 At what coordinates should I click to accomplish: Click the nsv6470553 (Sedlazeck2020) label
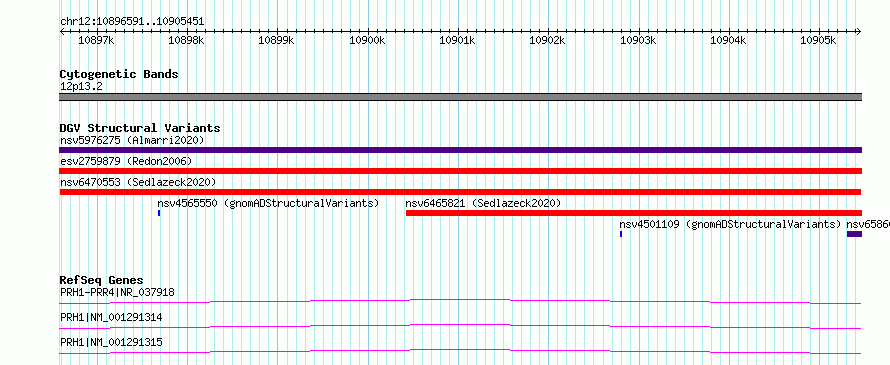pyautogui.click(x=138, y=182)
